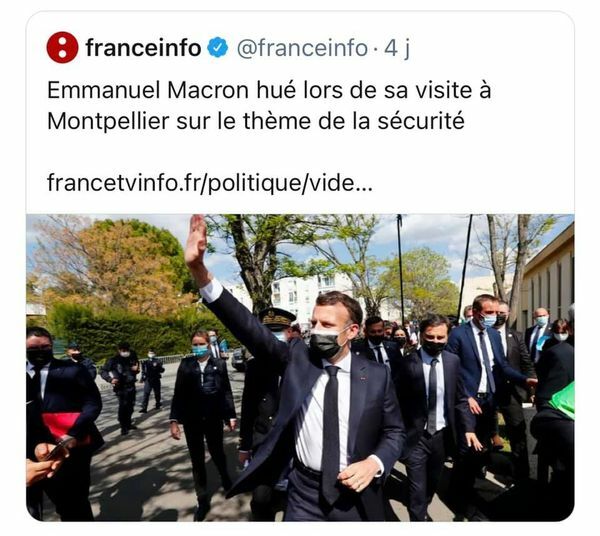
Task: Click the green bag at photo's right edge
Action: click(562, 400)
